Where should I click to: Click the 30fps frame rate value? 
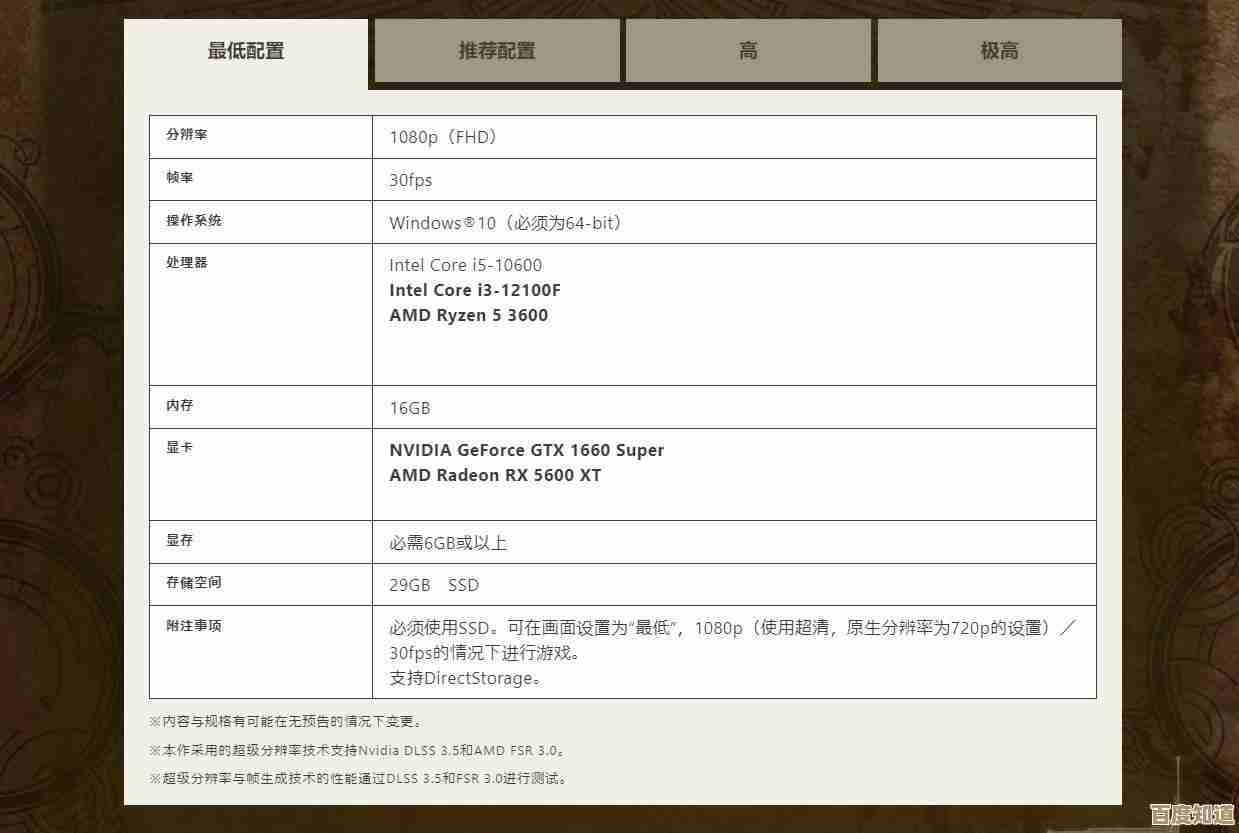coord(411,181)
